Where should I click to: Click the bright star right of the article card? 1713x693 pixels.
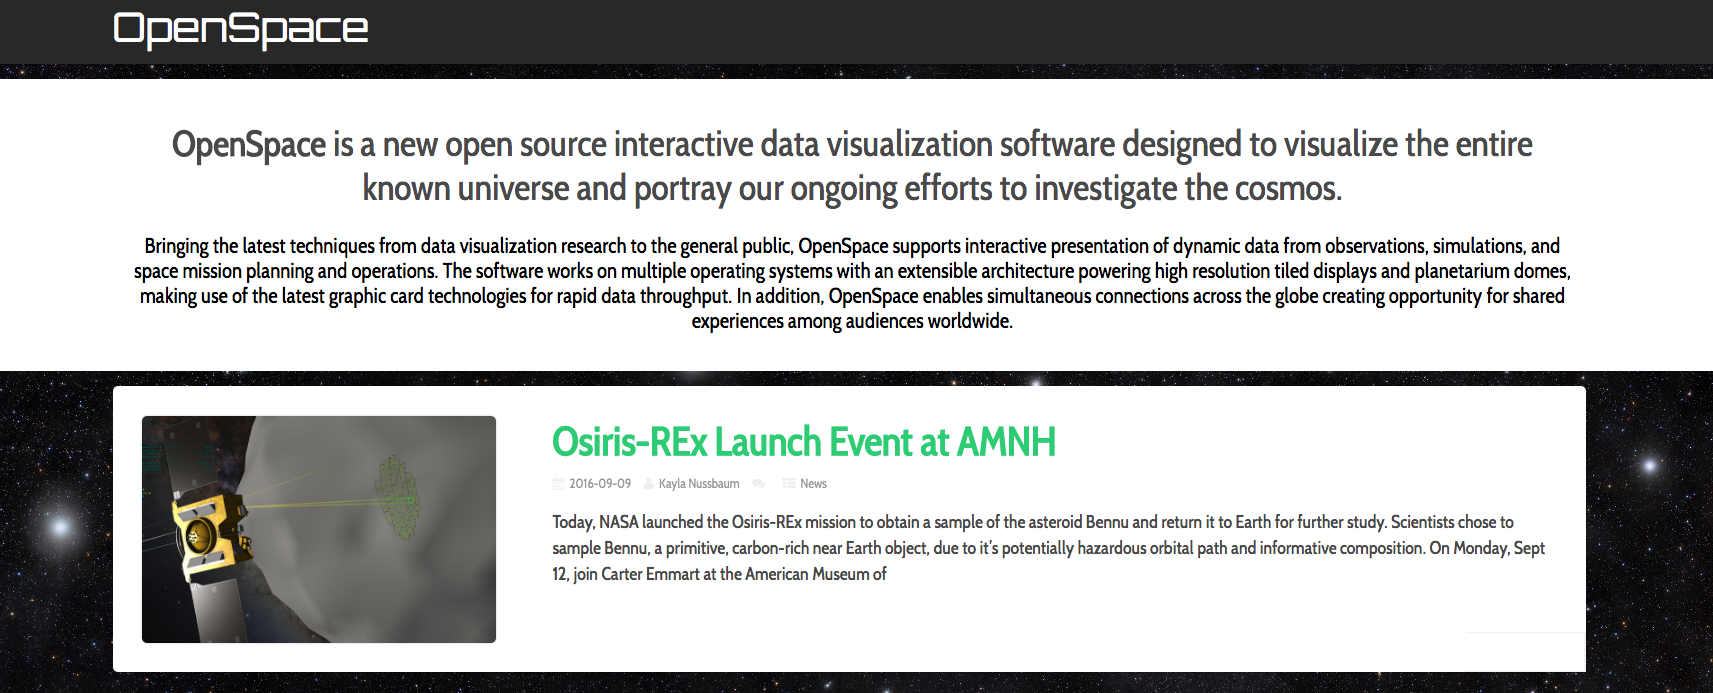click(x=1650, y=466)
